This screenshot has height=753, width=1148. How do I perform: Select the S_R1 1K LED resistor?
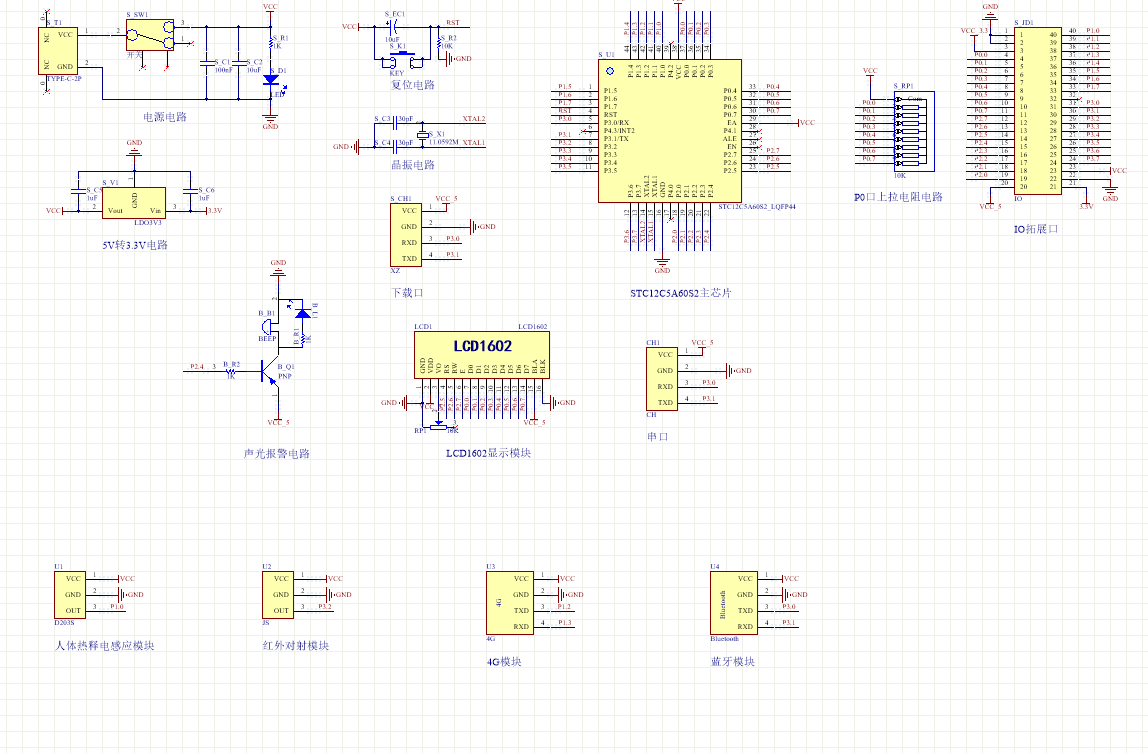click(271, 42)
